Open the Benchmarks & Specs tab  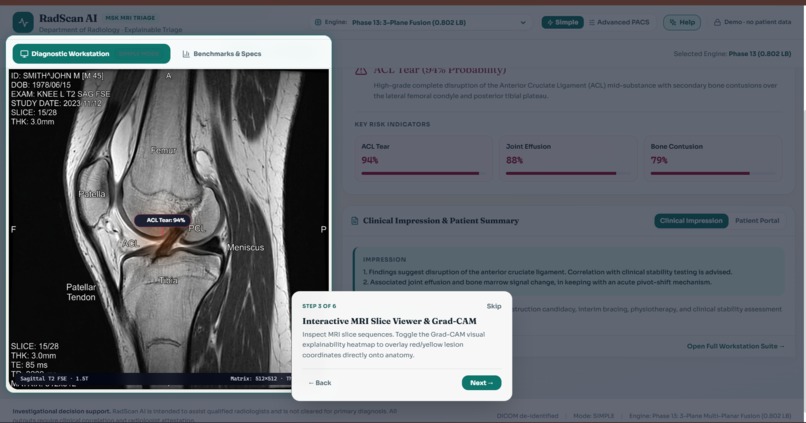222,53
